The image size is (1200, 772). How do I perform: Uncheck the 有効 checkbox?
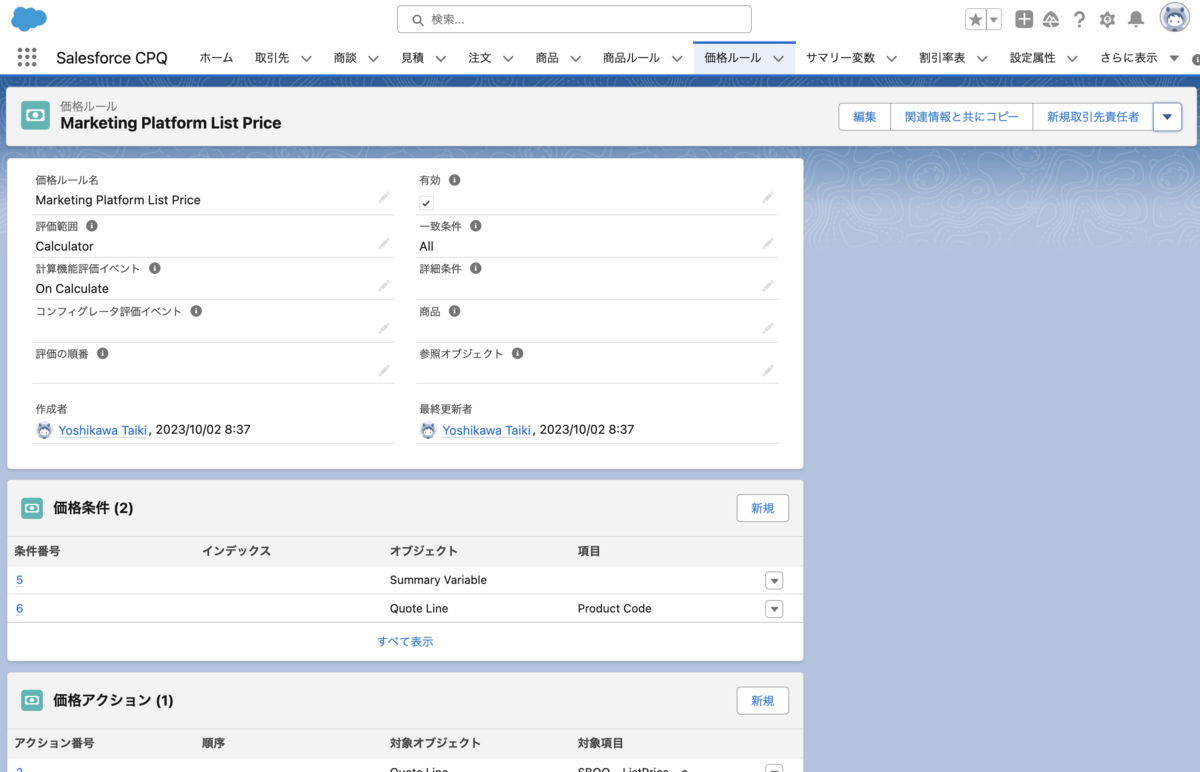click(426, 202)
